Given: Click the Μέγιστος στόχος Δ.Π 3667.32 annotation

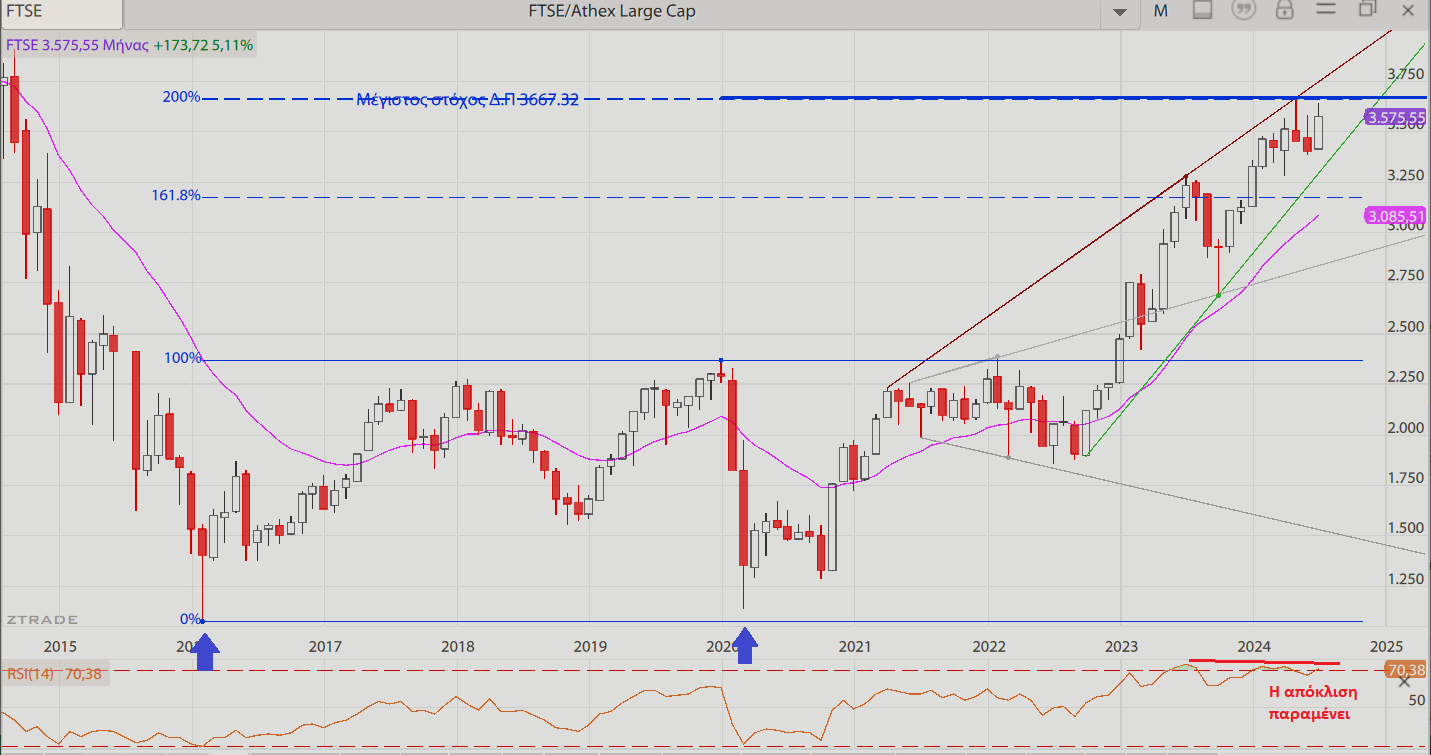Looking at the screenshot, I should pyautogui.click(x=468, y=99).
